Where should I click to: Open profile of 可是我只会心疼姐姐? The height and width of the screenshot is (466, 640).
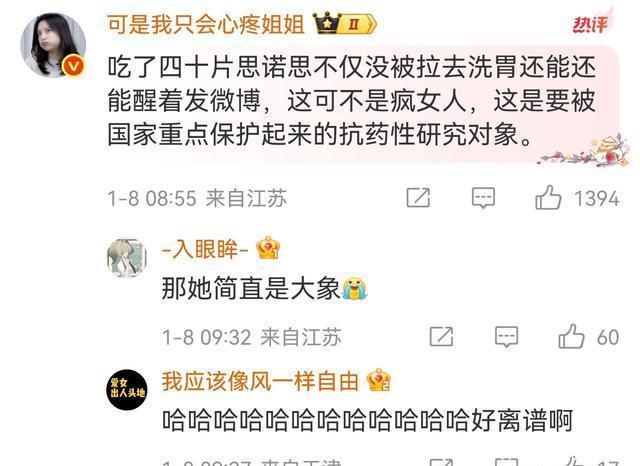pyautogui.click(x=206, y=24)
